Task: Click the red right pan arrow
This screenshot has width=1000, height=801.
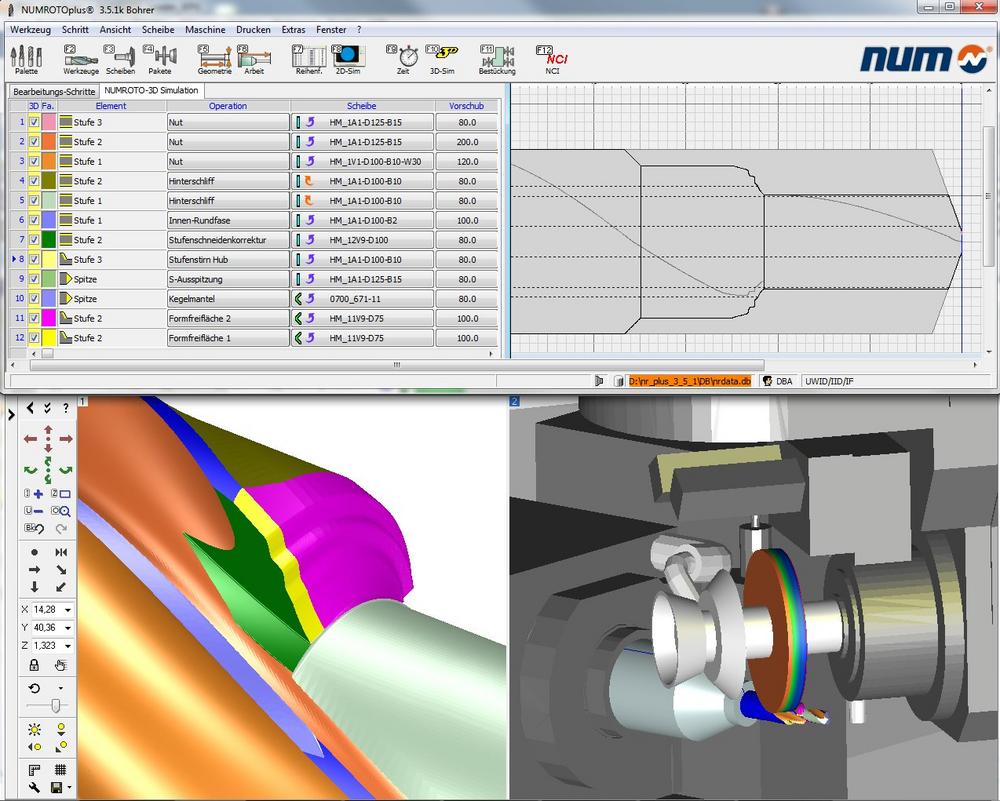Action: pos(66,439)
